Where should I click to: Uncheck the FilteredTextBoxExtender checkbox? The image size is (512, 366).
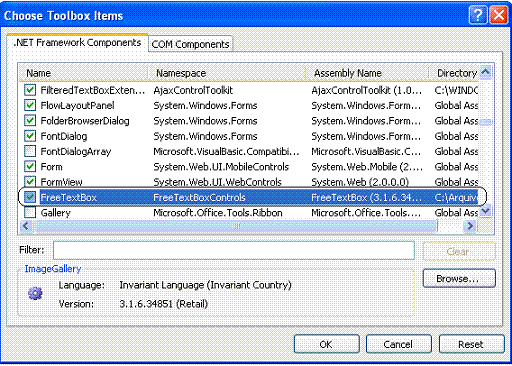(x=30, y=90)
